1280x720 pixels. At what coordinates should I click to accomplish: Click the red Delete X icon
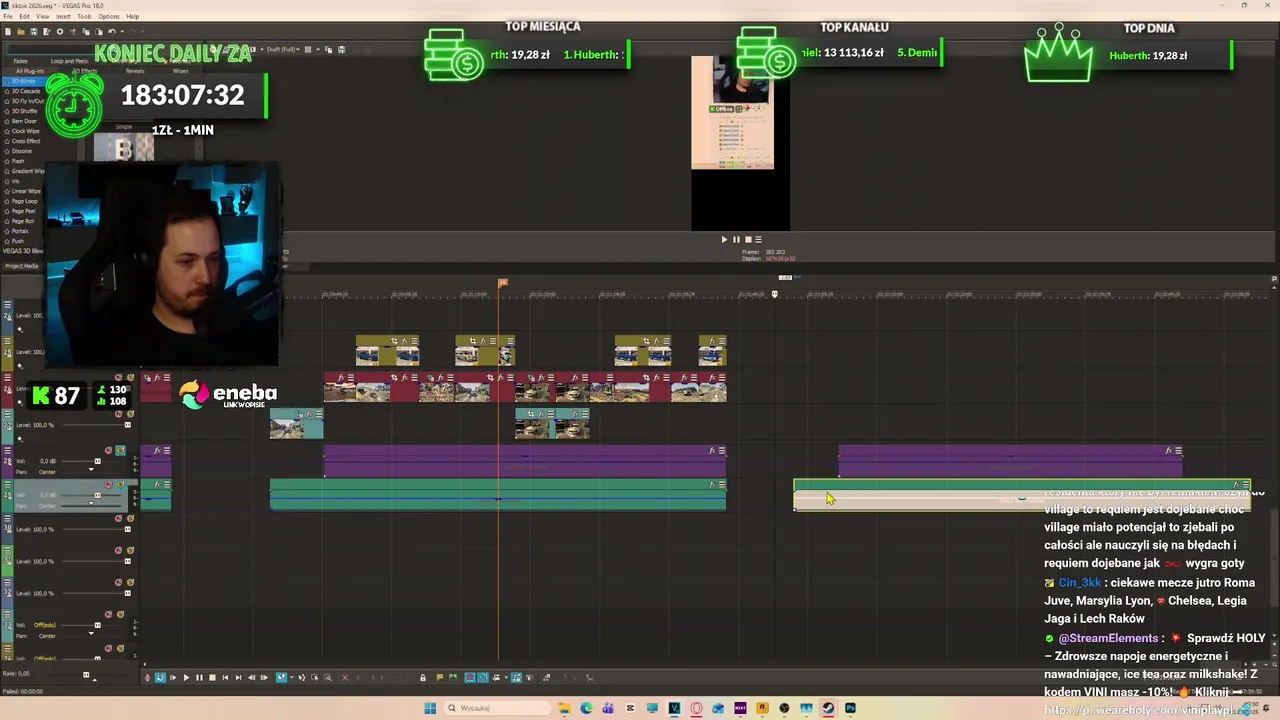345,677
